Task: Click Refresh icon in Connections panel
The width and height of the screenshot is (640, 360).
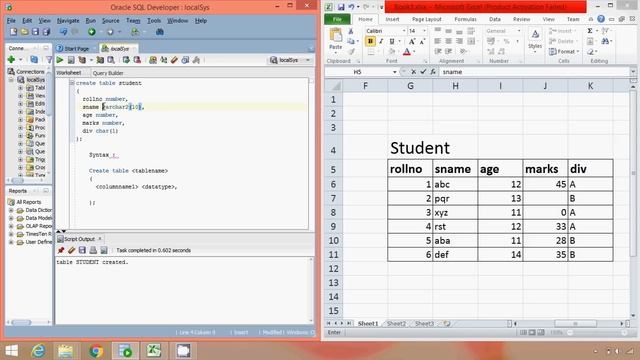Action: click(x=34, y=60)
